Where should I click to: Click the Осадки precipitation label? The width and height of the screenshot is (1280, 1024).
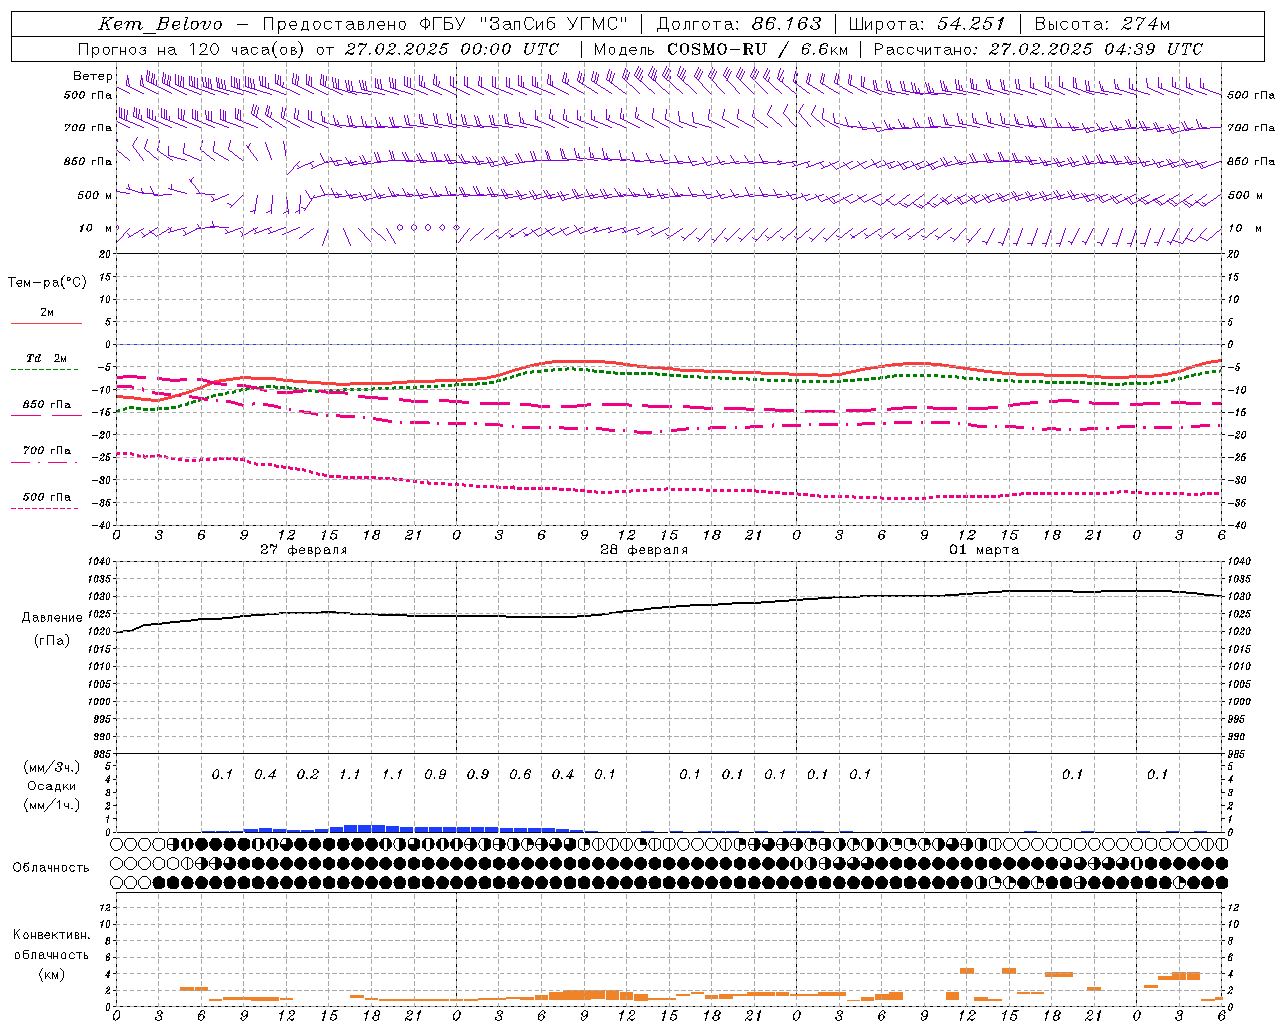coord(52,786)
